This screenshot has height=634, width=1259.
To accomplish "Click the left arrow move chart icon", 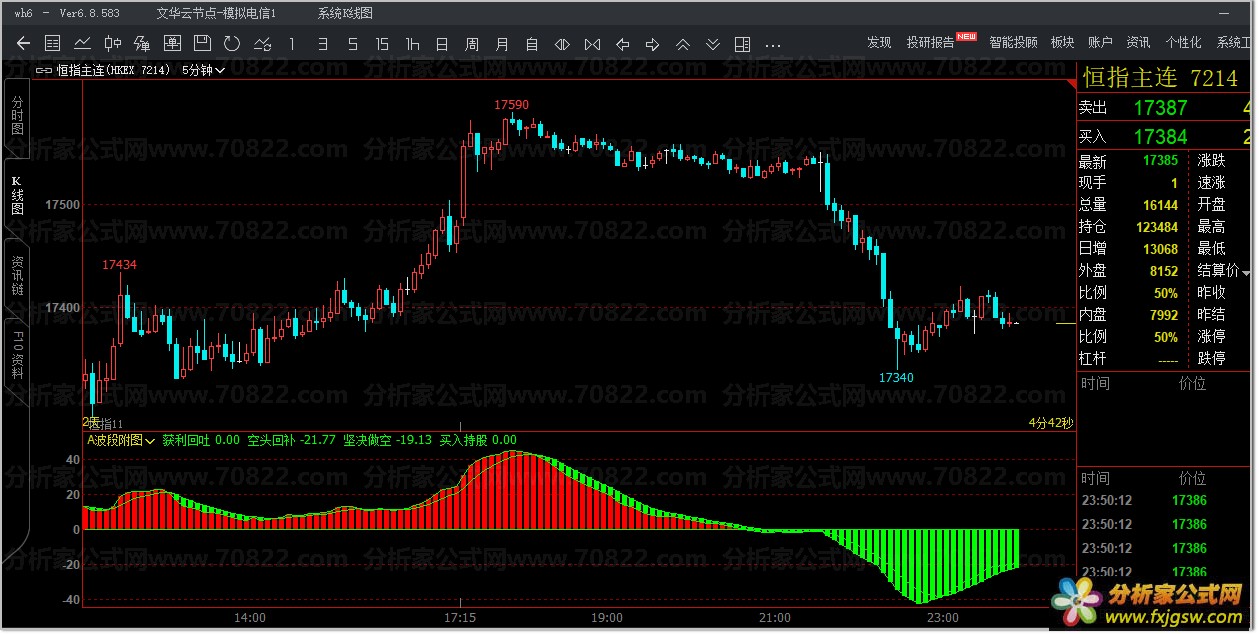I will (x=622, y=44).
